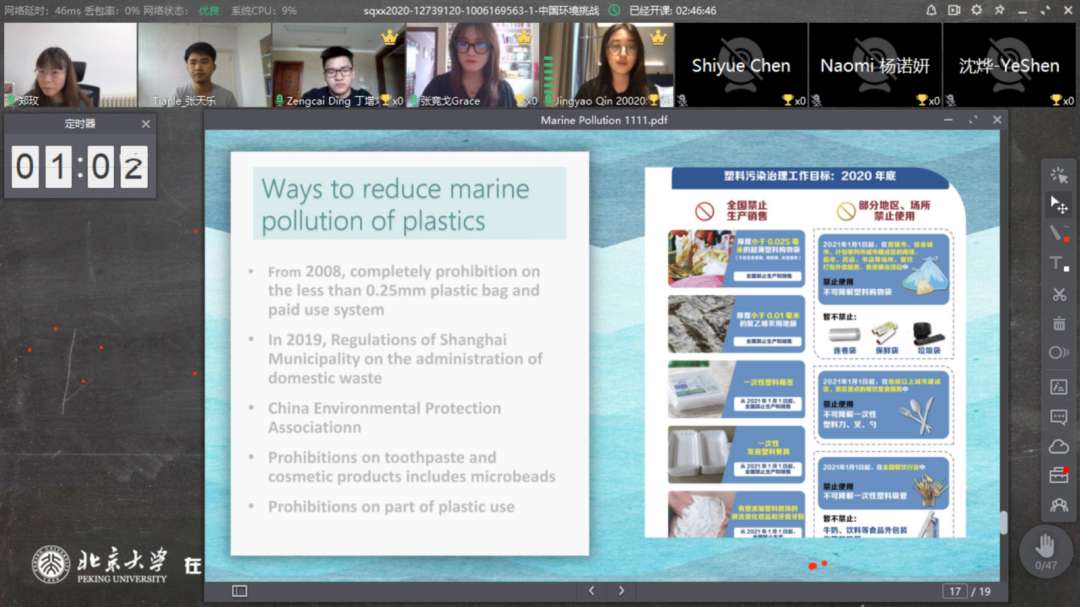Click the scissors cut tool
This screenshot has width=1080, height=607.
(1058, 294)
